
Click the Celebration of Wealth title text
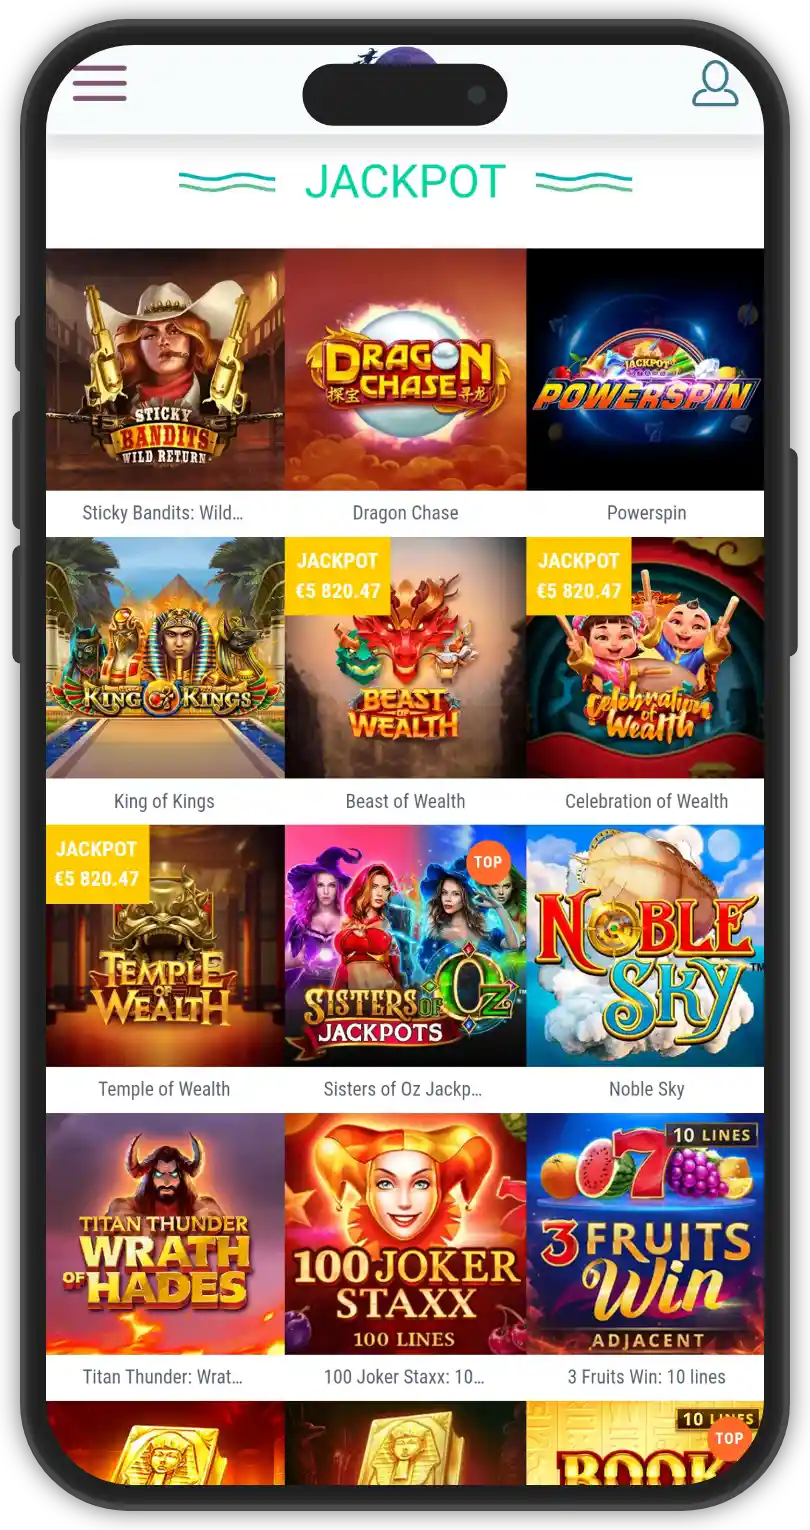coord(646,801)
